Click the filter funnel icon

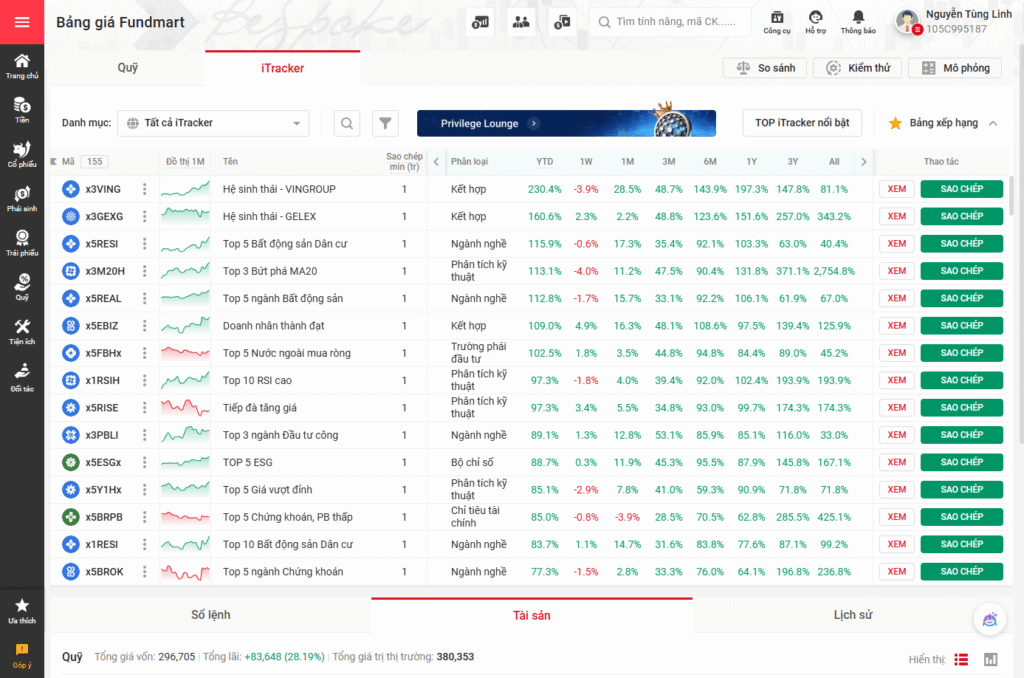click(x=386, y=123)
